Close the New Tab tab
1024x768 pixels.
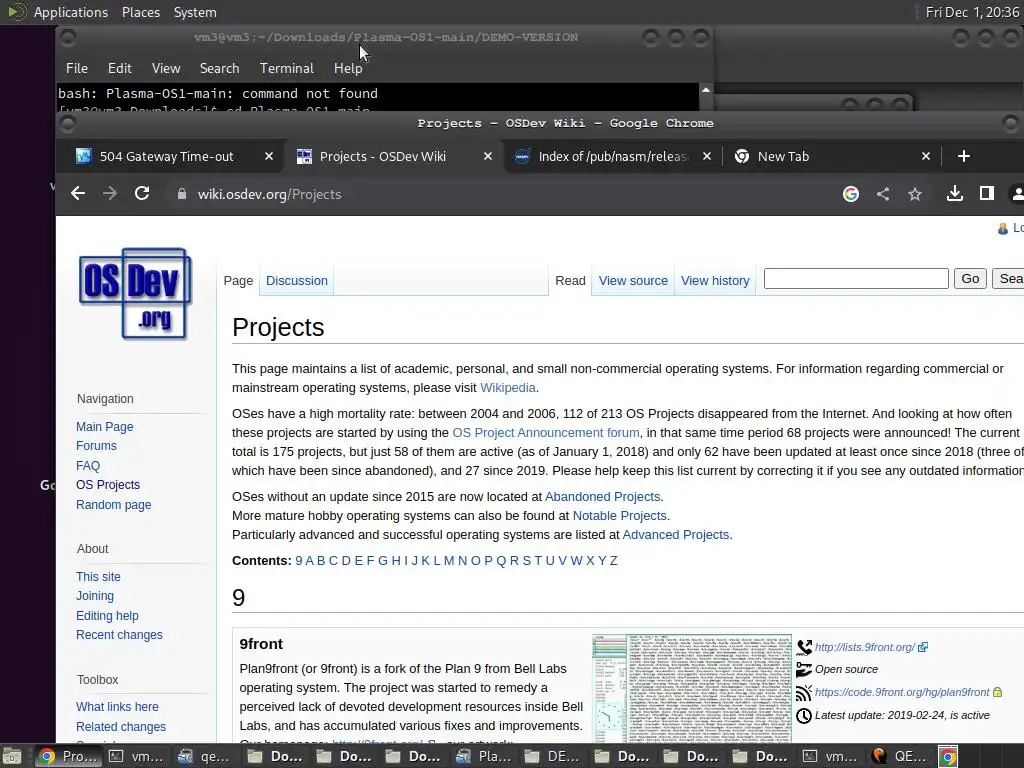pos(925,156)
